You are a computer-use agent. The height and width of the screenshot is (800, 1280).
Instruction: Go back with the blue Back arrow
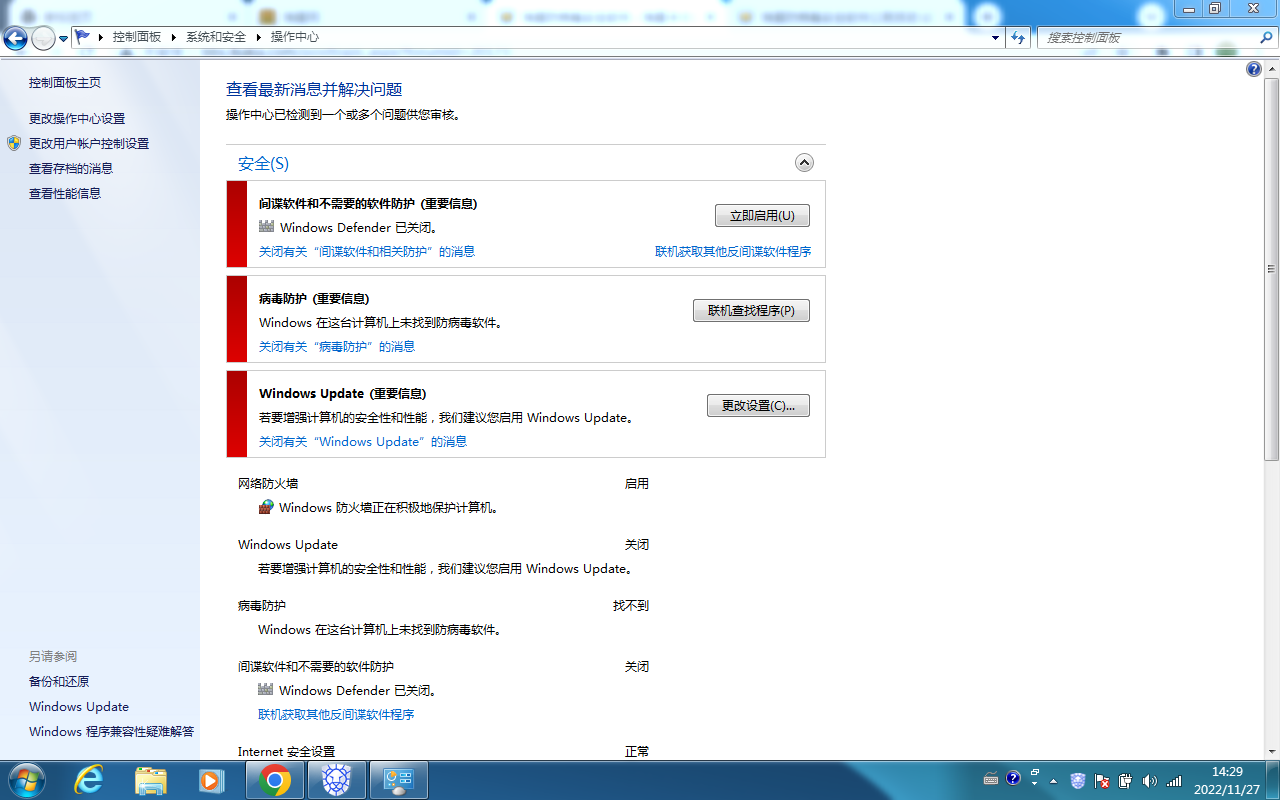point(15,38)
